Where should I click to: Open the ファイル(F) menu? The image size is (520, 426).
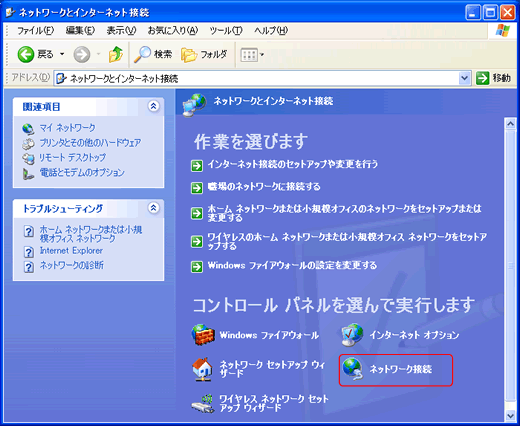[x=35, y=31]
